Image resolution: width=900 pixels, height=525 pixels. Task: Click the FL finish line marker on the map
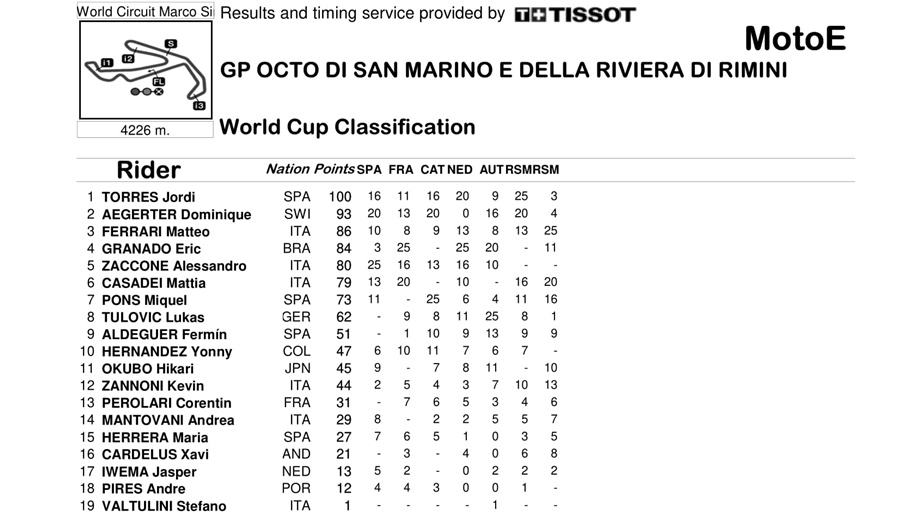(158, 82)
